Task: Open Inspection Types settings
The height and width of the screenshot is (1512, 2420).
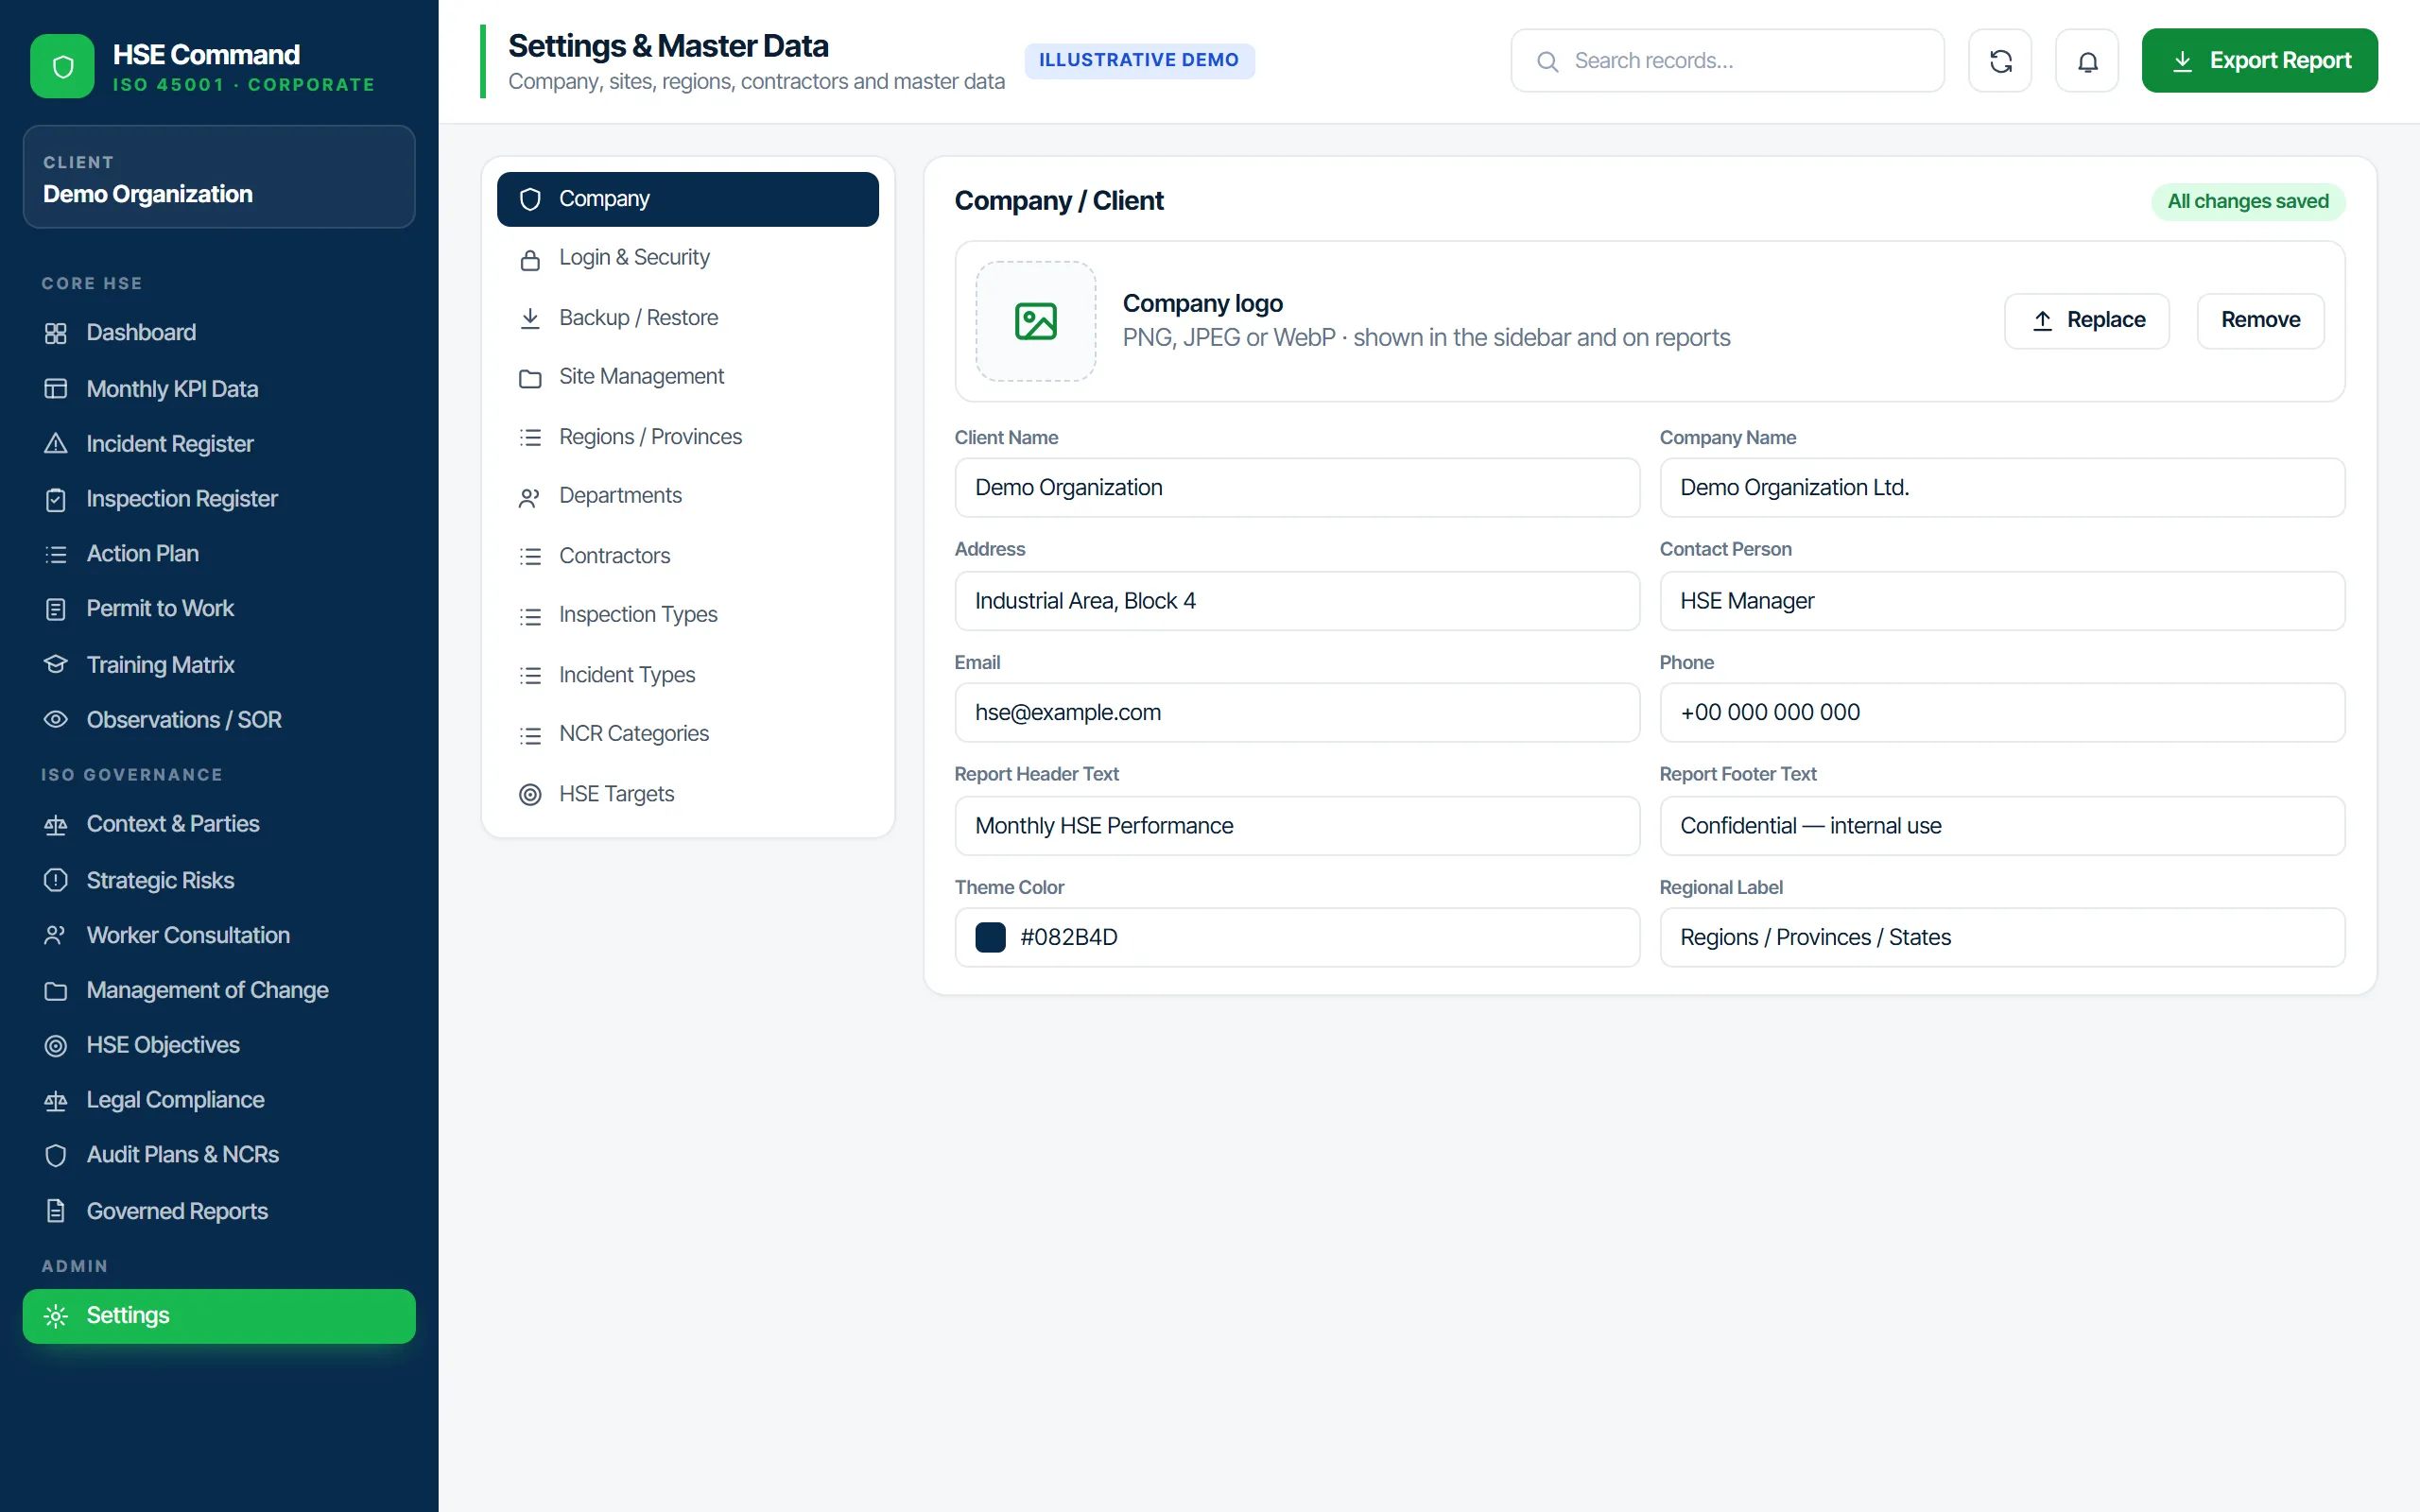Action: pos(688,615)
